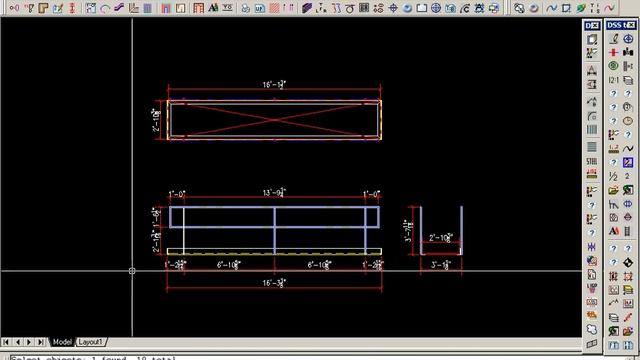The height and width of the screenshot is (360, 640).
Task: Click the green circle icon in DSS toolbar
Action: [613, 66]
